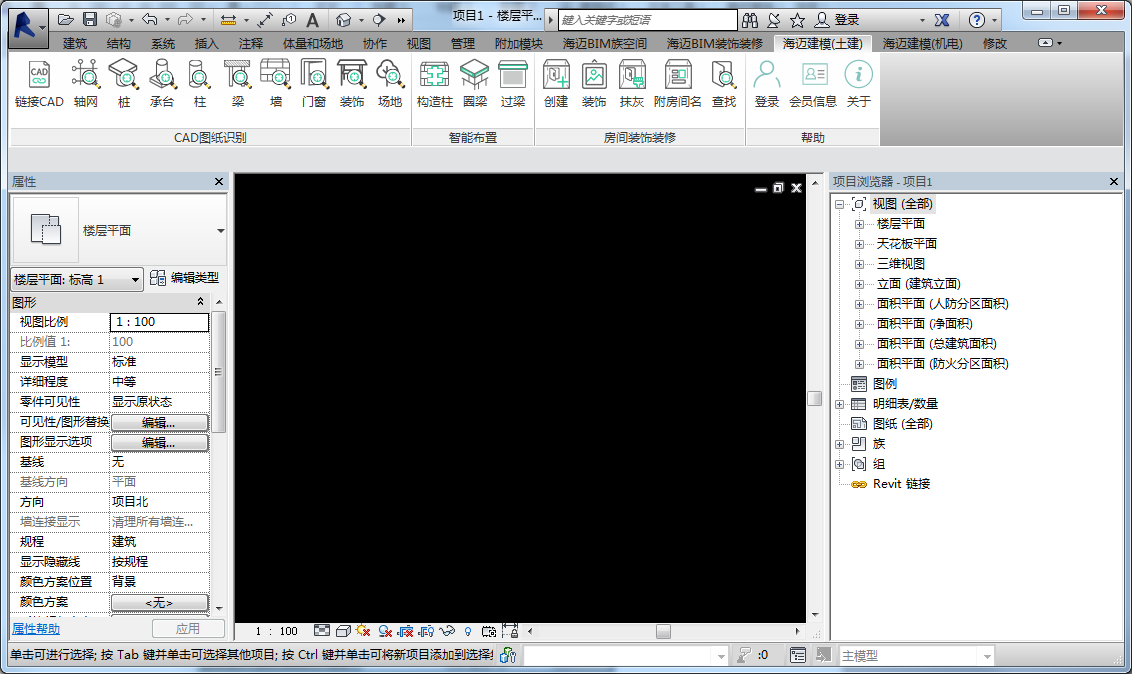Click the 场地 recognition tool
Viewport: 1132px width, 674px height.
point(390,84)
